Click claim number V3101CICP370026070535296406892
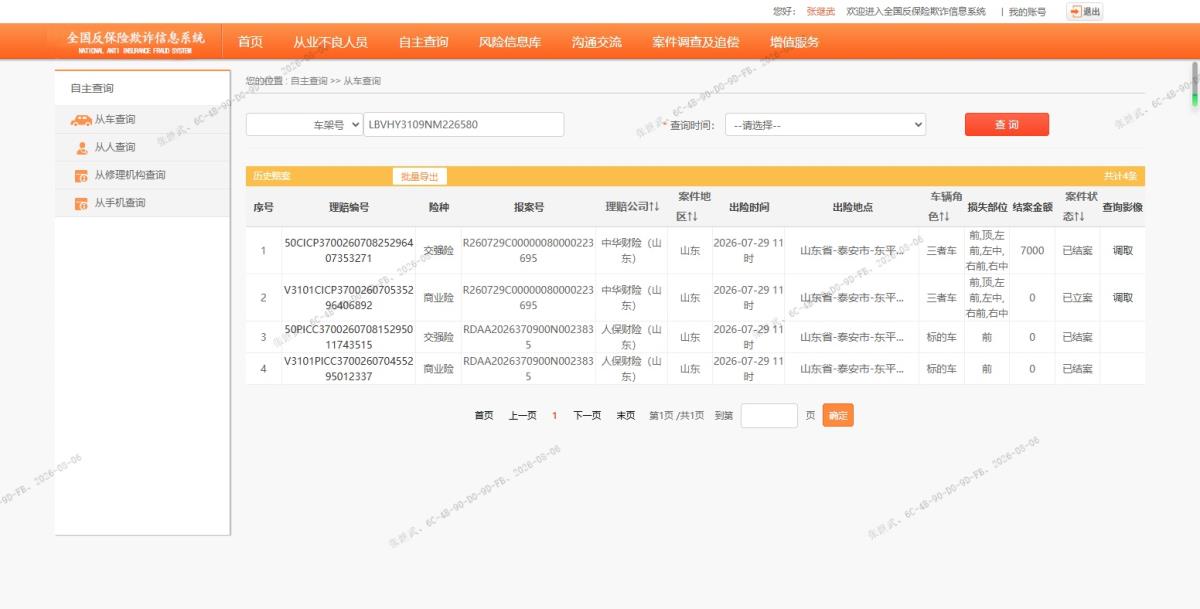1200x609 pixels. [x=349, y=298]
